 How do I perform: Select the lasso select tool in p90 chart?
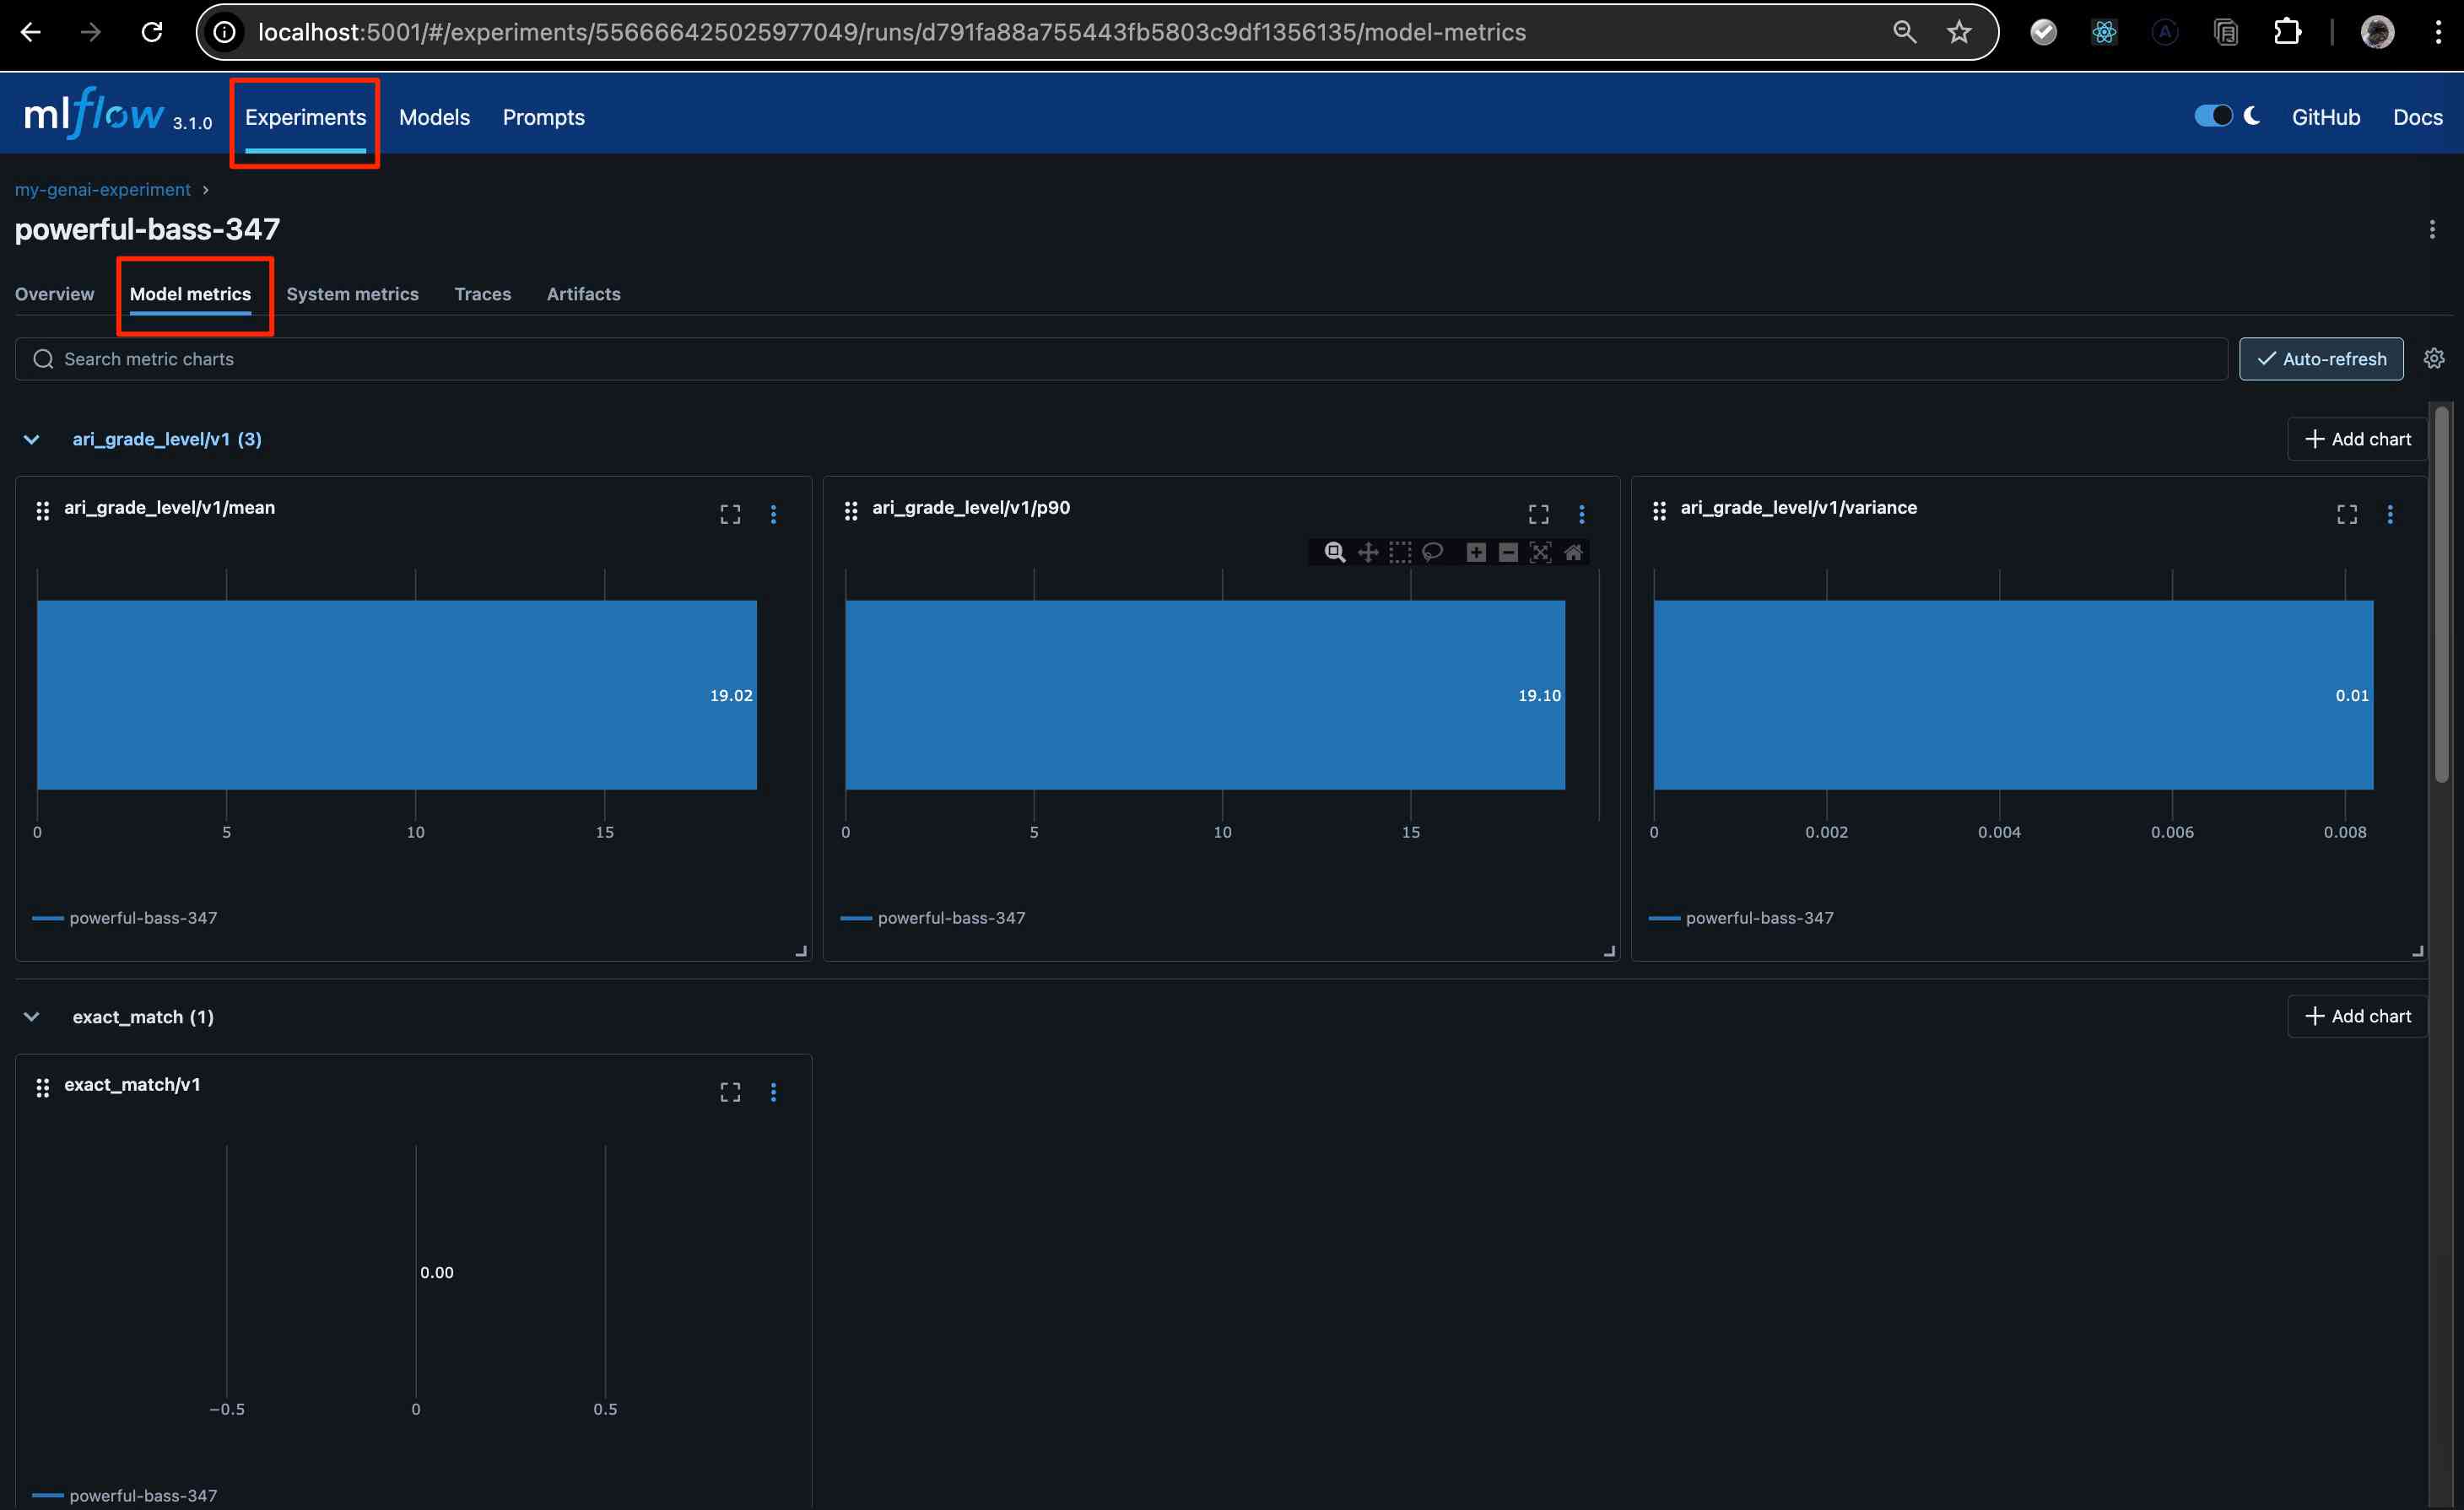point(1432,552)
